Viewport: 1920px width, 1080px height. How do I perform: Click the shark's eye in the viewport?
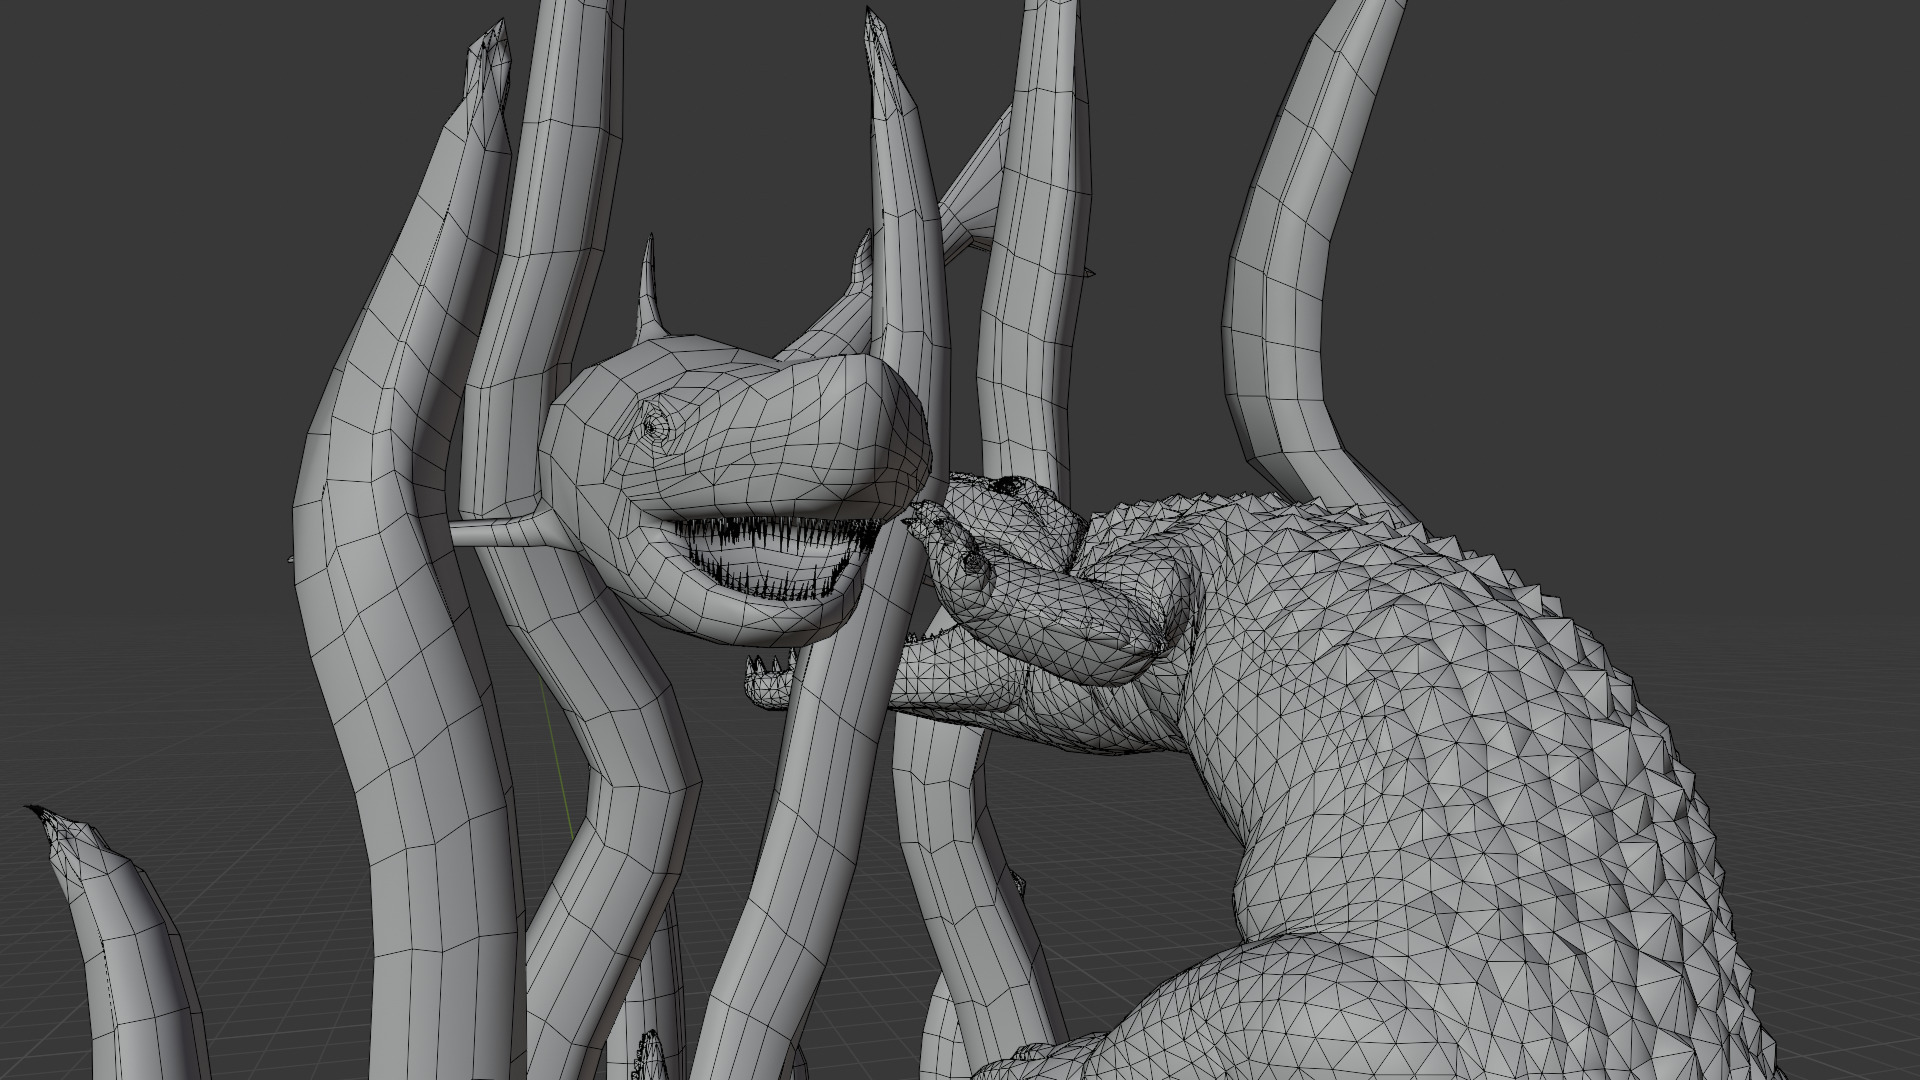pyautogui.click(x=653, y=428)
